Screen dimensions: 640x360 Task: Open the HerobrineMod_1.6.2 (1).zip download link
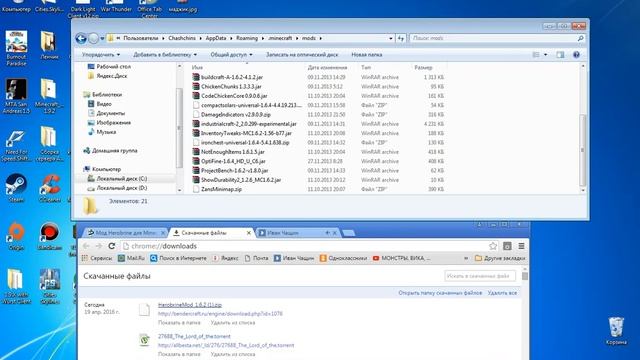click(190, 305)
